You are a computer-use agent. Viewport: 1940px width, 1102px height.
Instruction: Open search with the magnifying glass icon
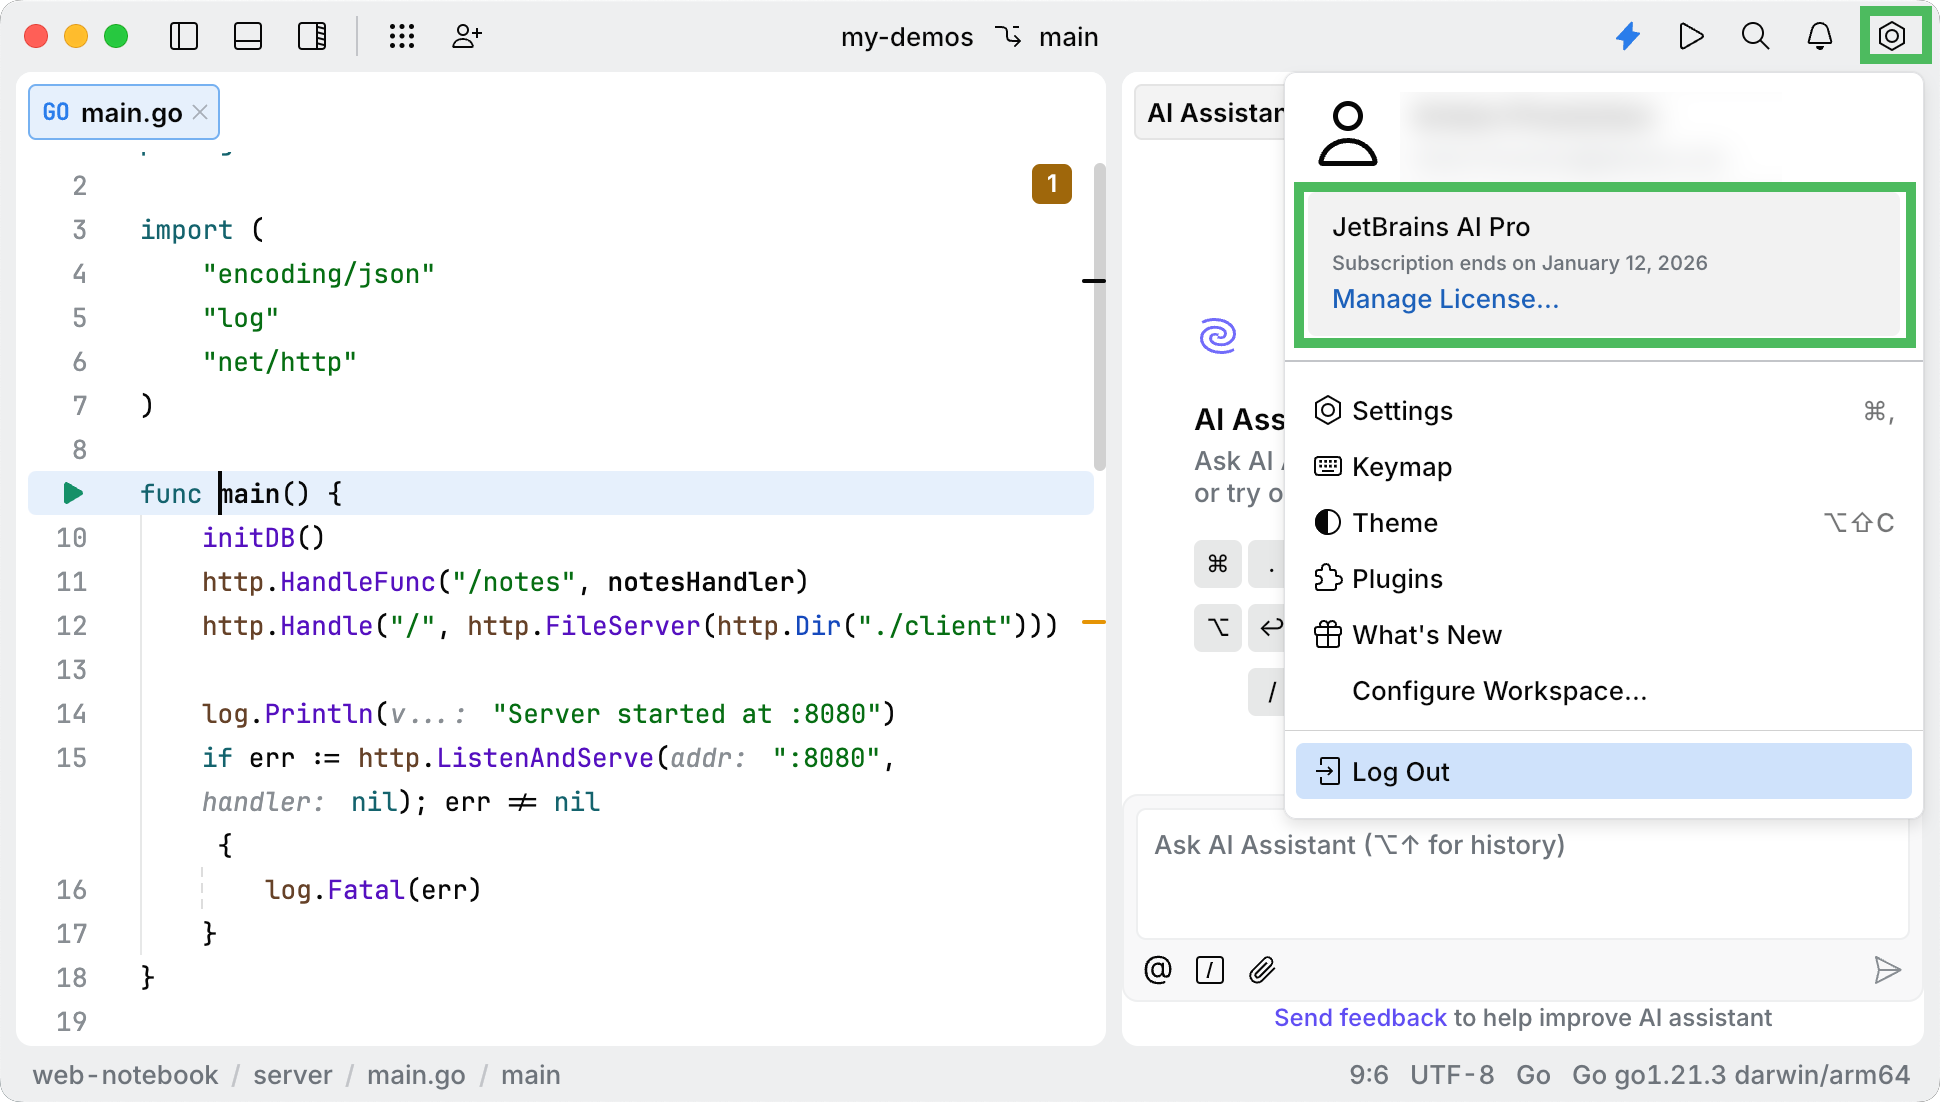(1755, 37)
